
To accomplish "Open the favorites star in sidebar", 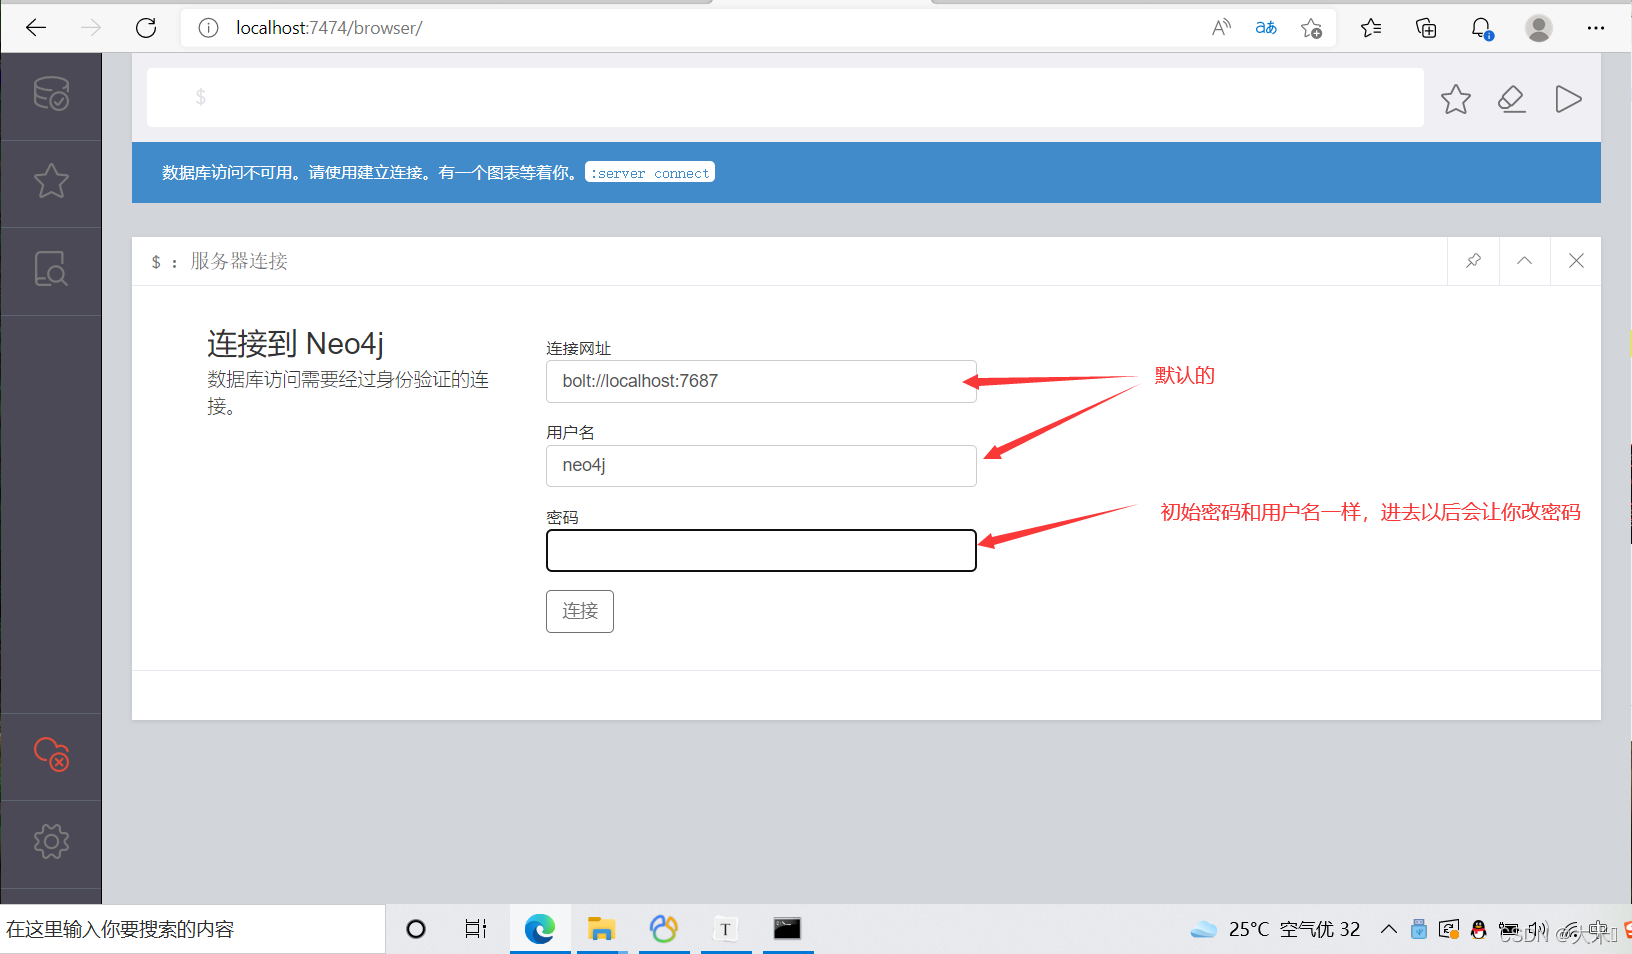I will (x=51, y=181).
